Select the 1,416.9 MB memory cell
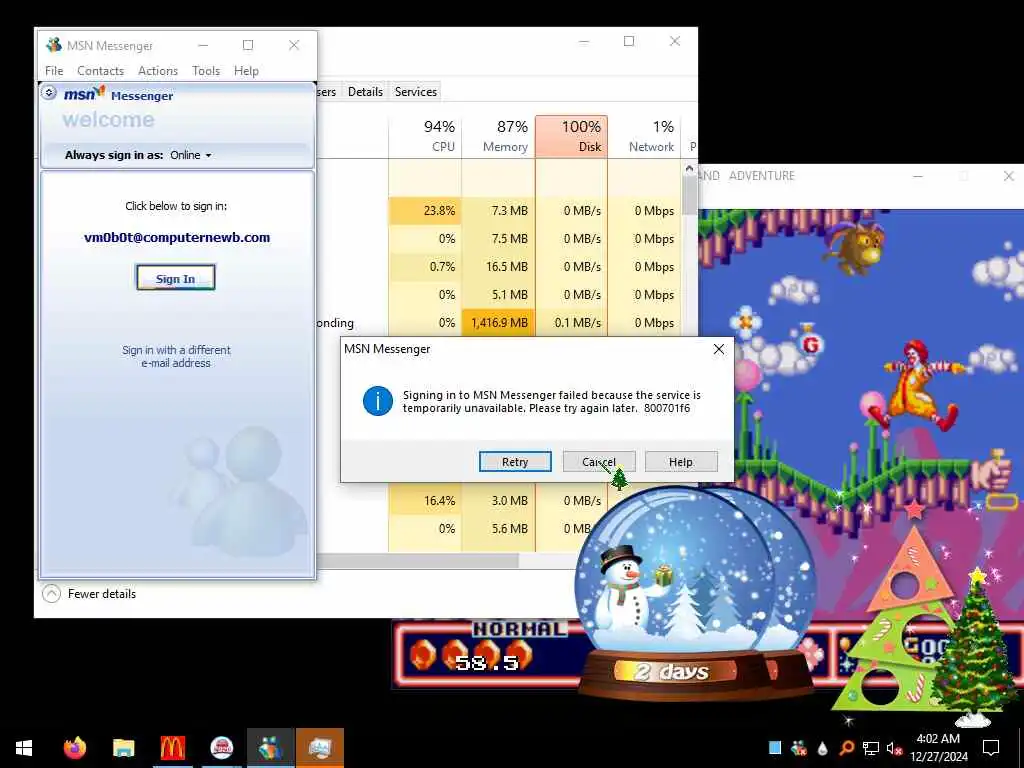The image size is (1024, 768). click(x=498, y=323)
